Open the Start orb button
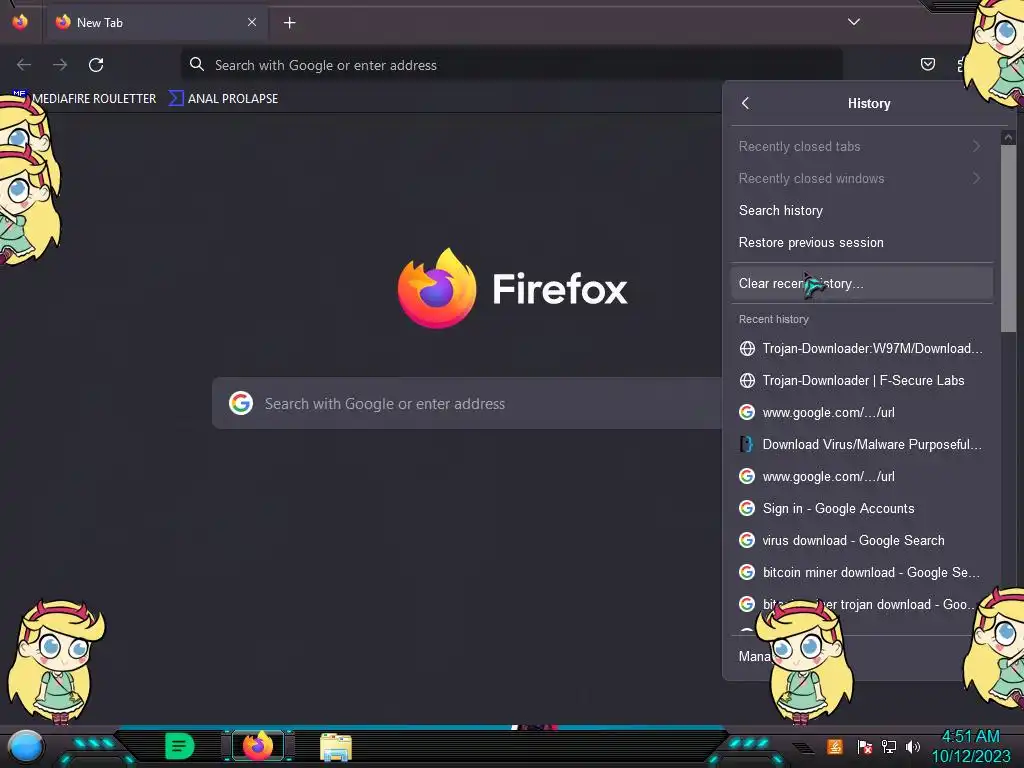 (x=25, y=746)
